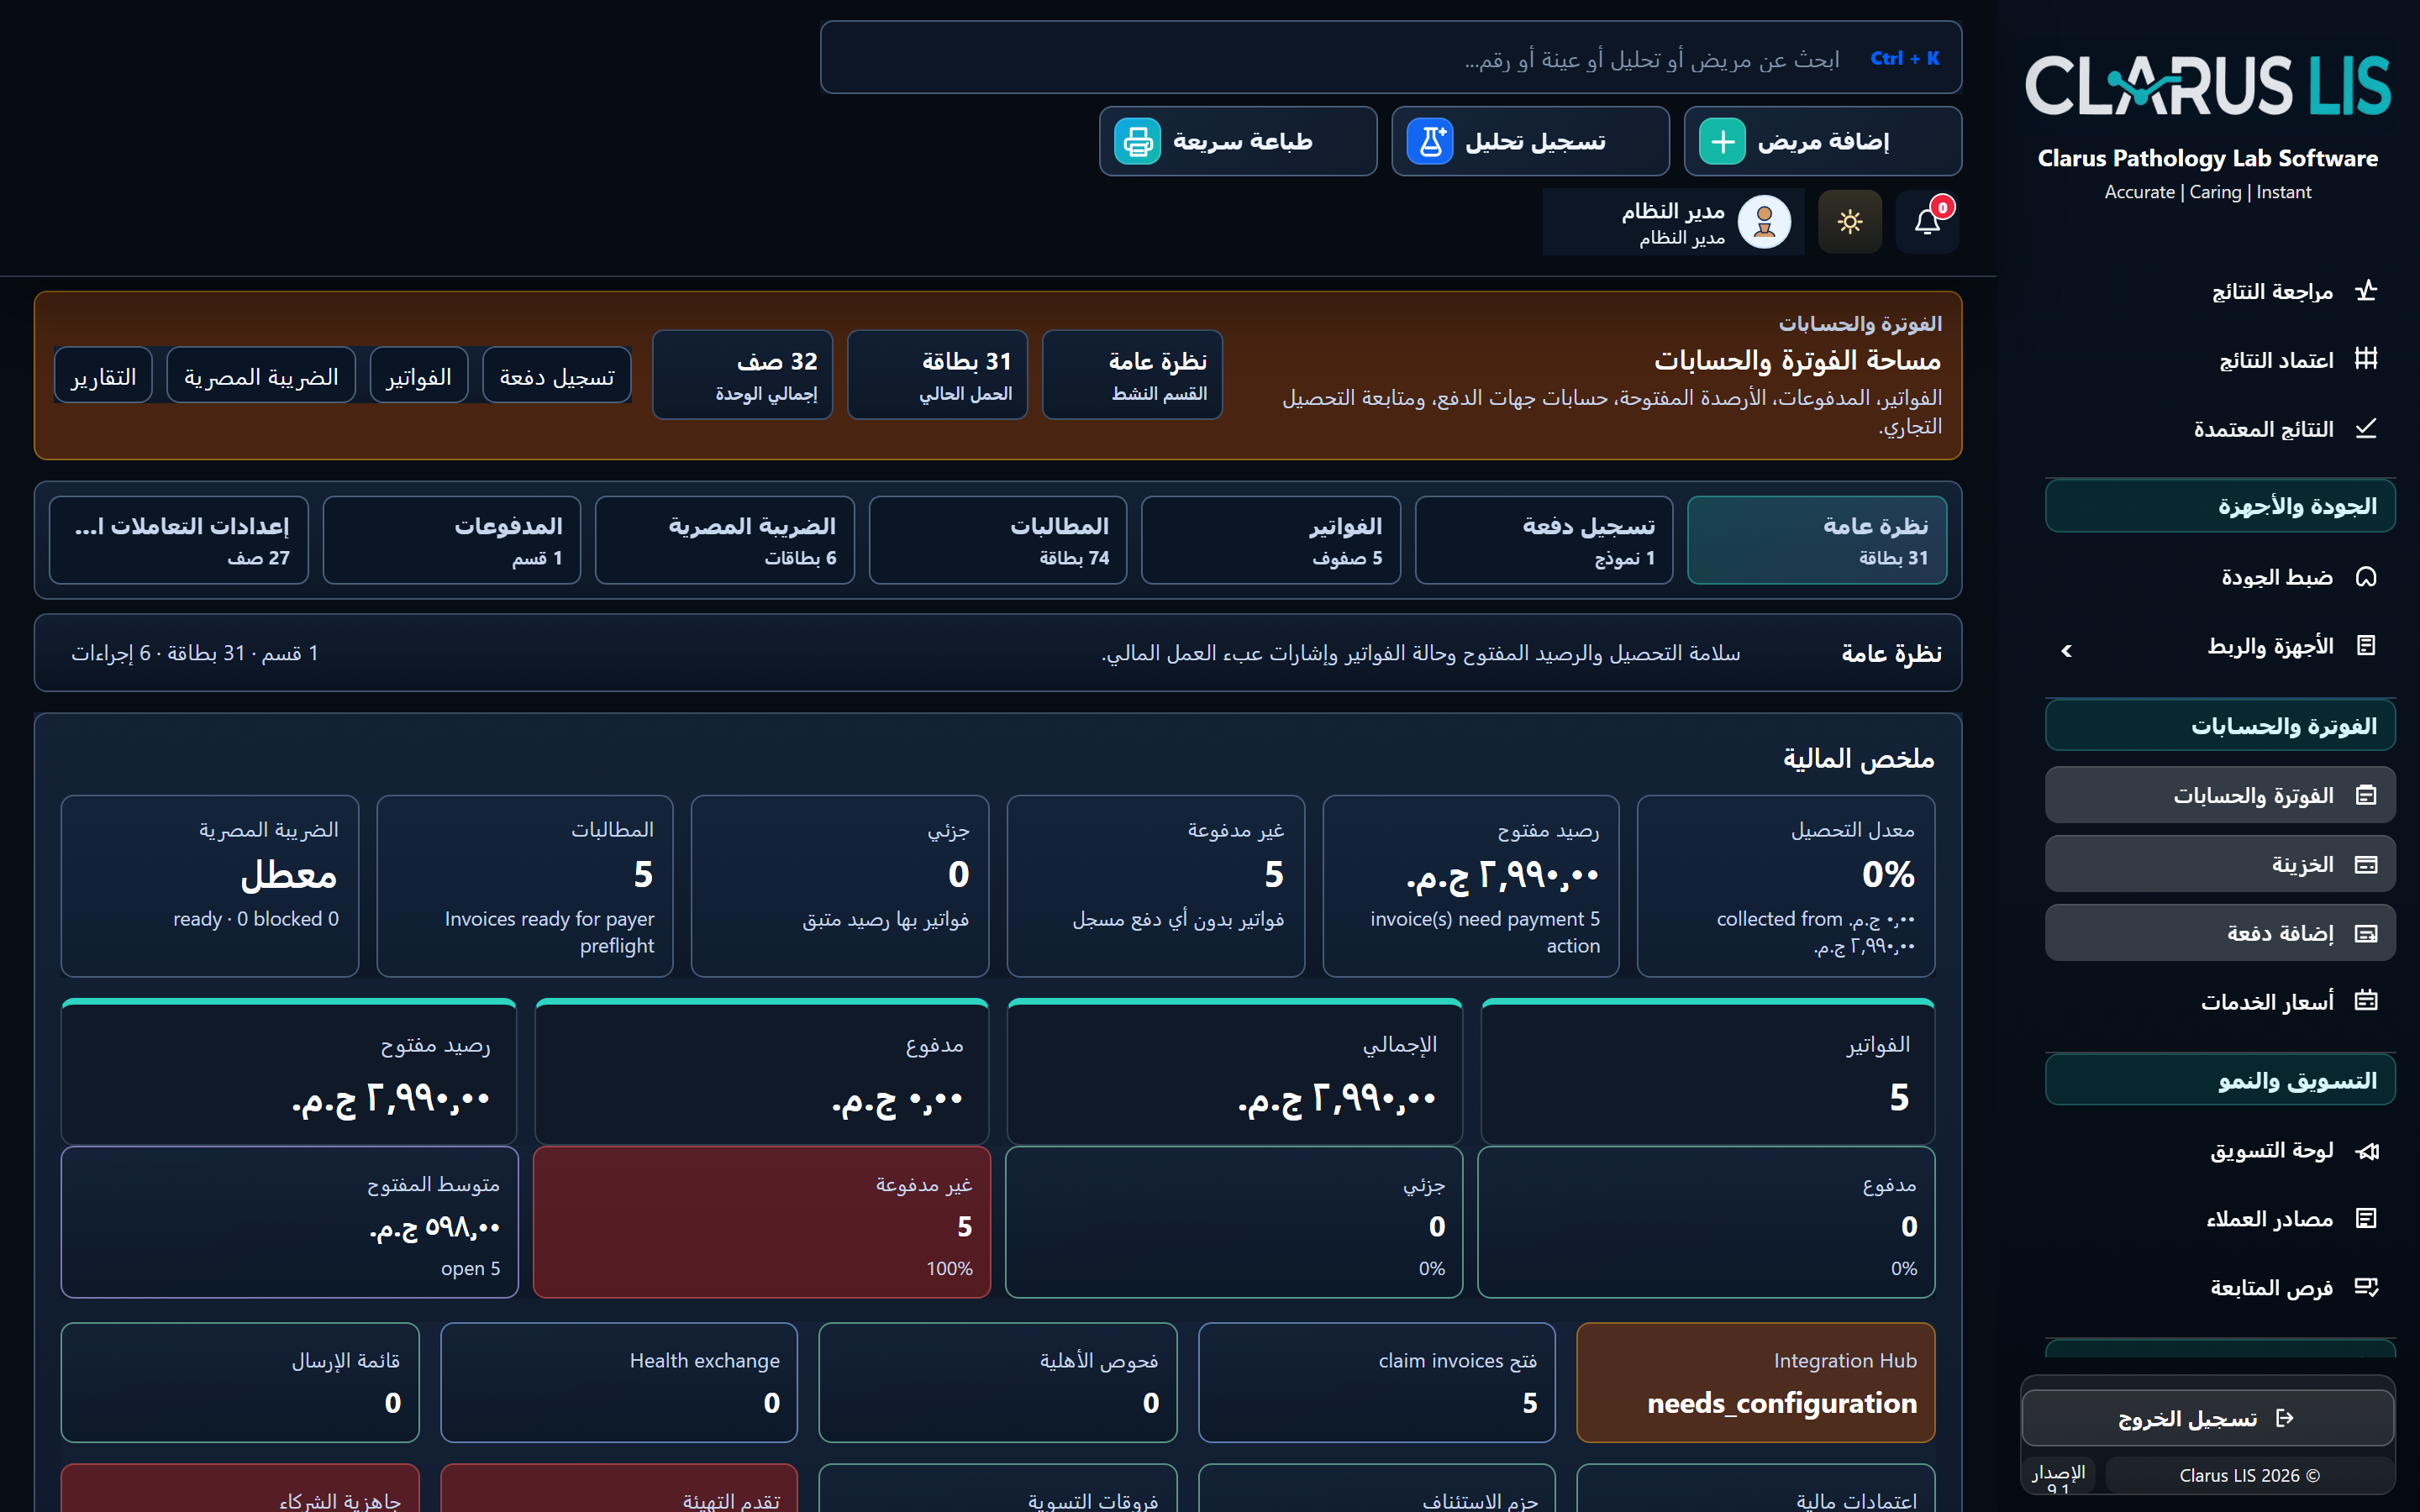Click the التقارير header shortcut button
Viewport: 2420px width, 1512px height.
pos(103,376)
